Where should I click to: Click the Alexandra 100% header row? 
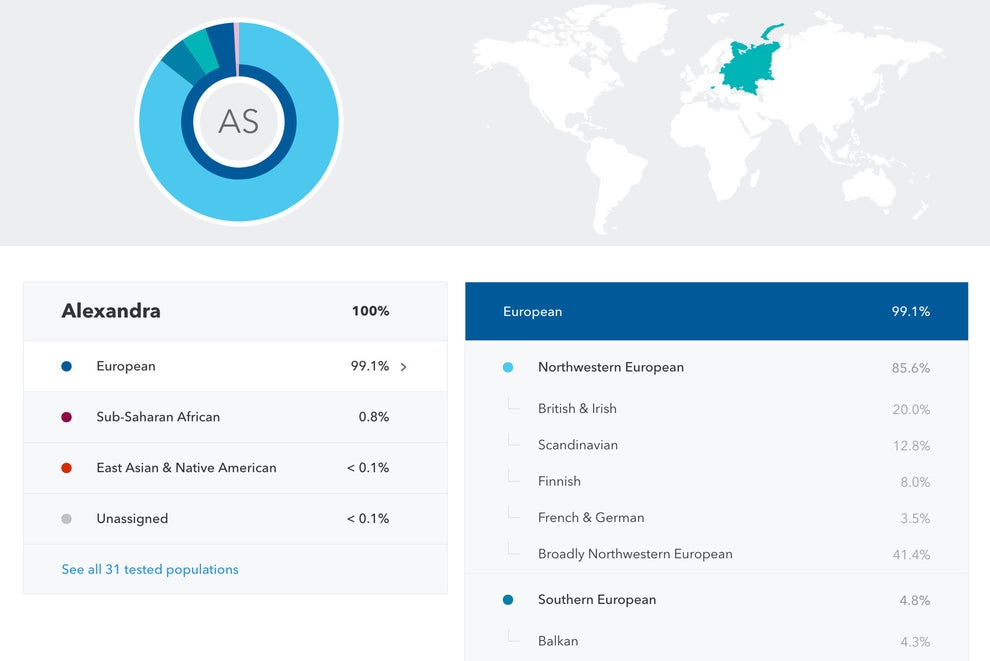(235, 311)
